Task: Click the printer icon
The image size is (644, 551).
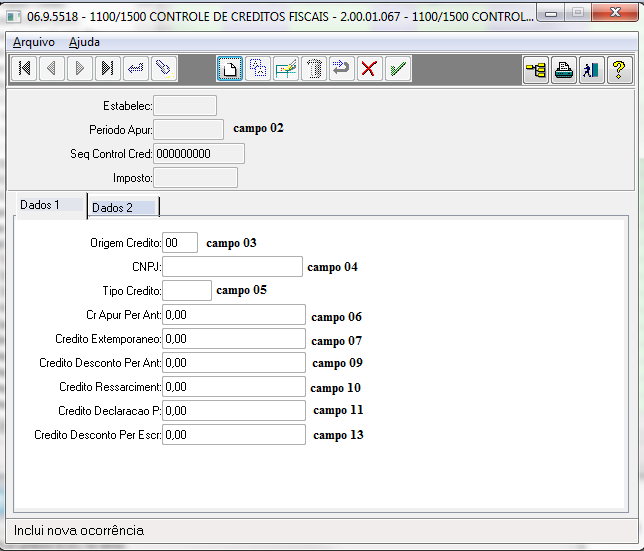Action: point(564,70)
